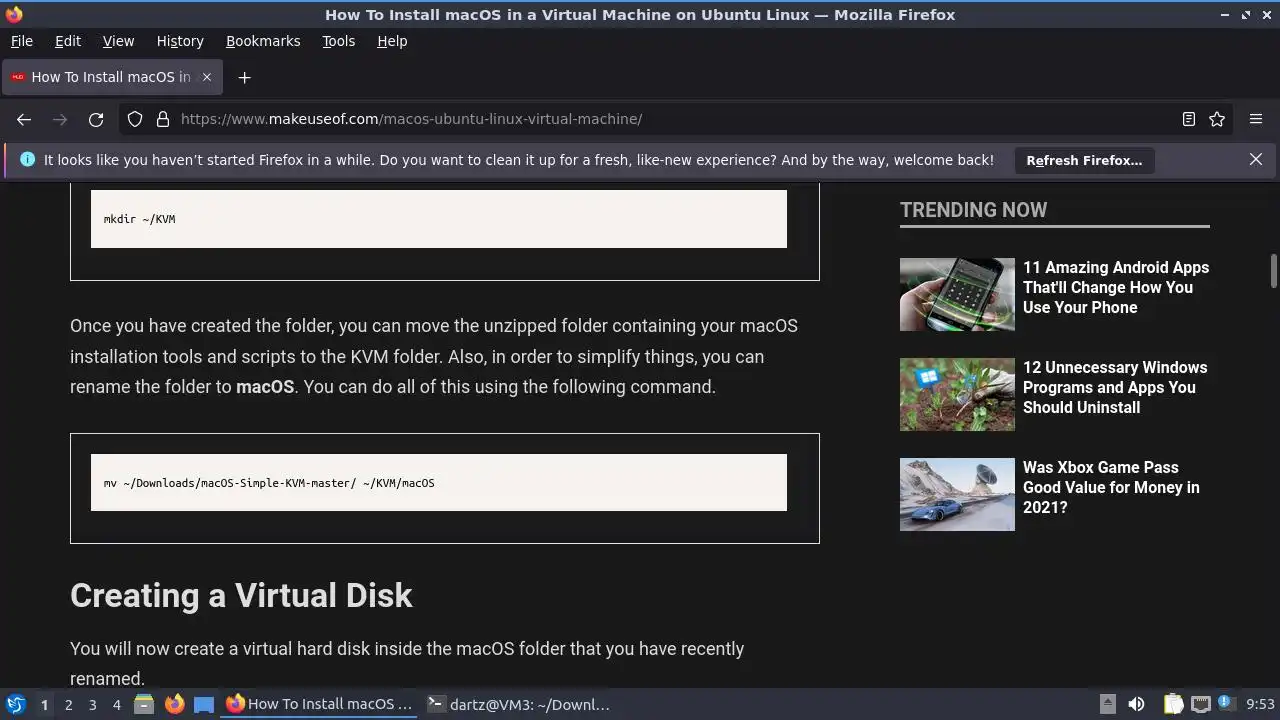This screenshot has width=1280, height=720.
Task: Open the removable media eject tray icon
Action: click(x=1107, y=704)
